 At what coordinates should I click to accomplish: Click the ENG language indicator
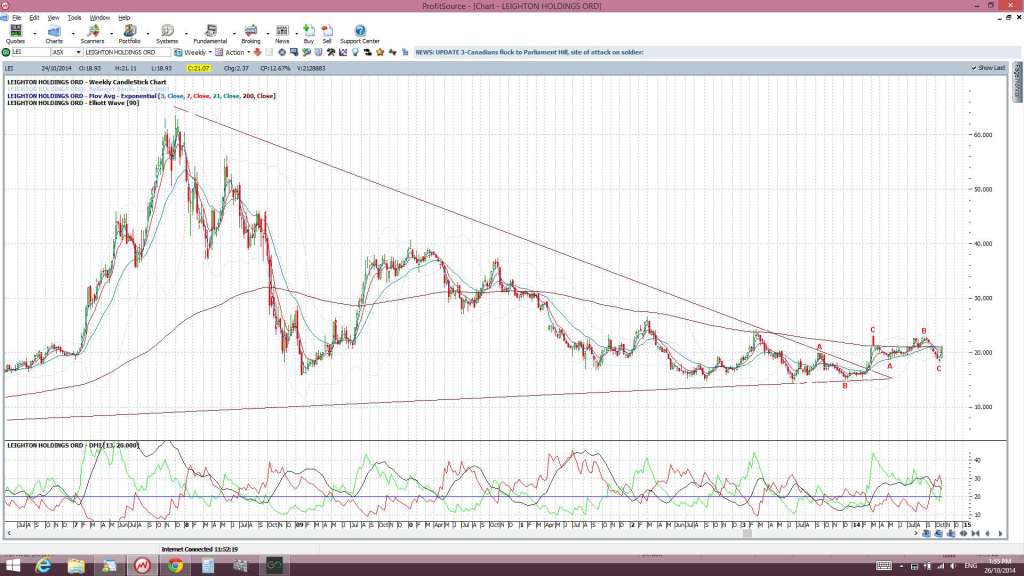[x=970, y=566]
